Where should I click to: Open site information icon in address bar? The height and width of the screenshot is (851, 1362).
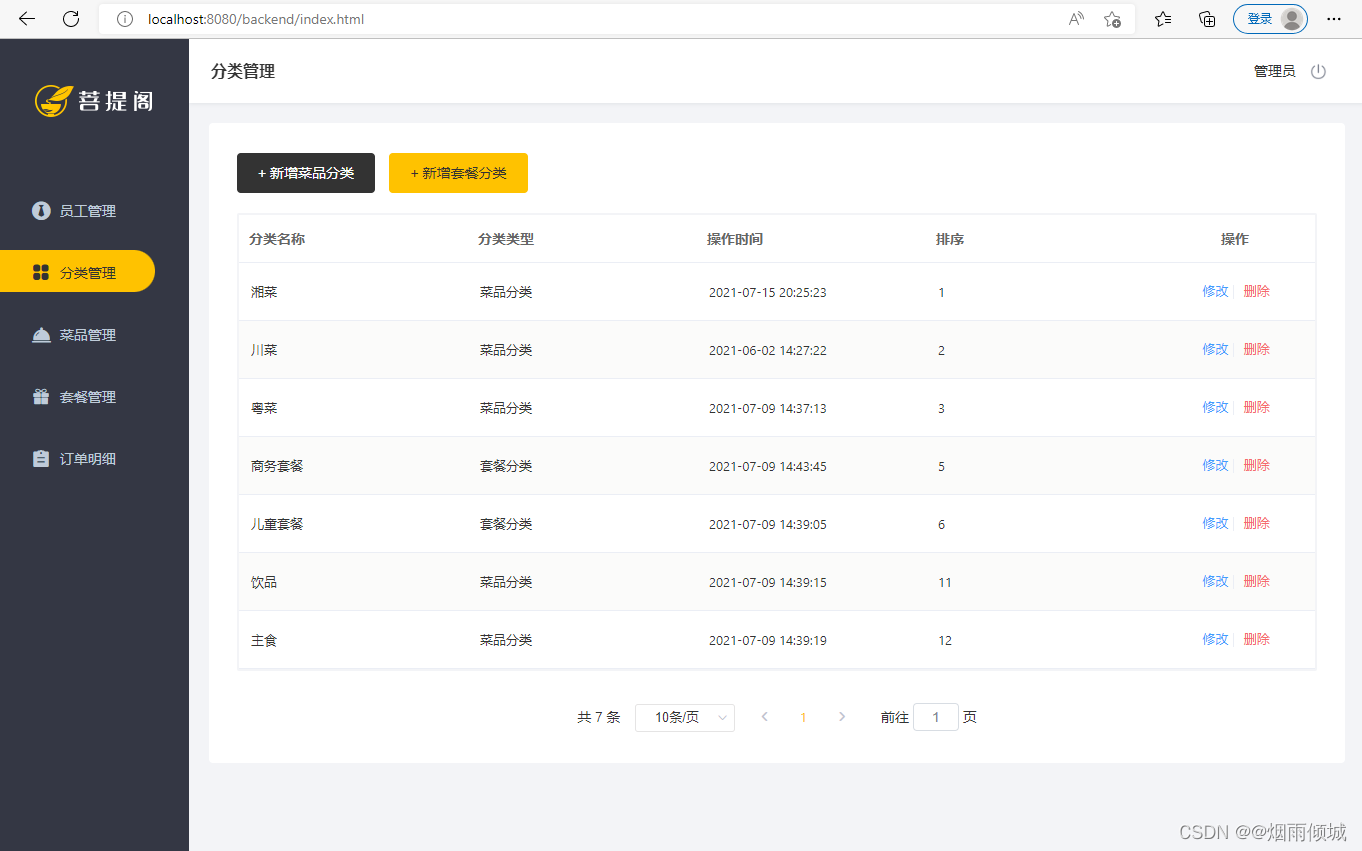pyautogui.click(x=125, y=19)
